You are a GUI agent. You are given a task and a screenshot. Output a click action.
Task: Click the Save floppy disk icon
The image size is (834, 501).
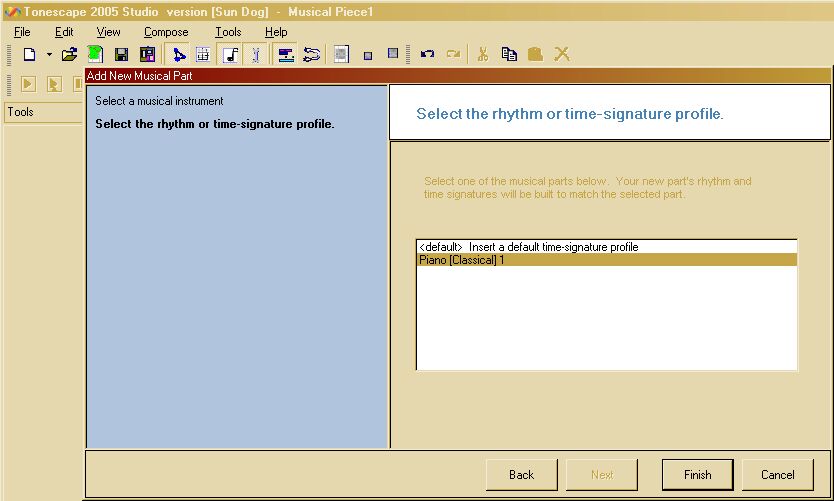tap(121, 54)
